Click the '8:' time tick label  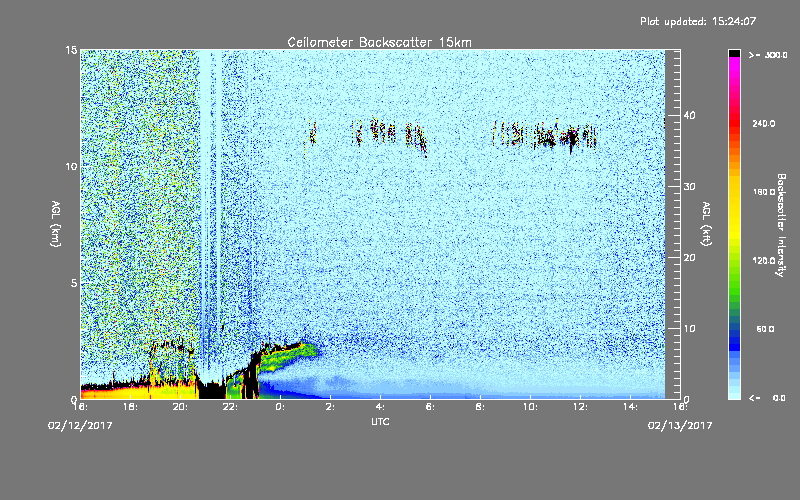click(x=480, y=407)
